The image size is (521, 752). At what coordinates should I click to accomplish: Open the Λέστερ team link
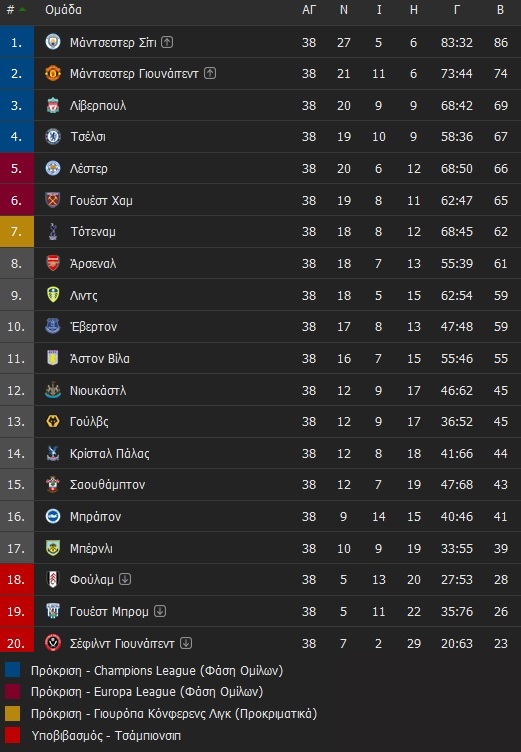[x=89, y=168]
